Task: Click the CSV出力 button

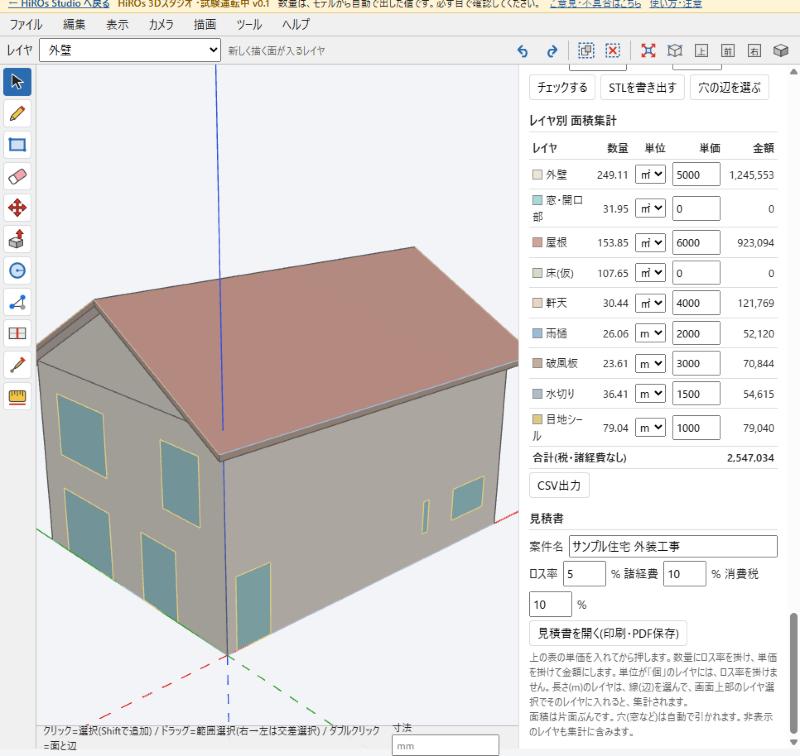Action: (x=559, y=485)
